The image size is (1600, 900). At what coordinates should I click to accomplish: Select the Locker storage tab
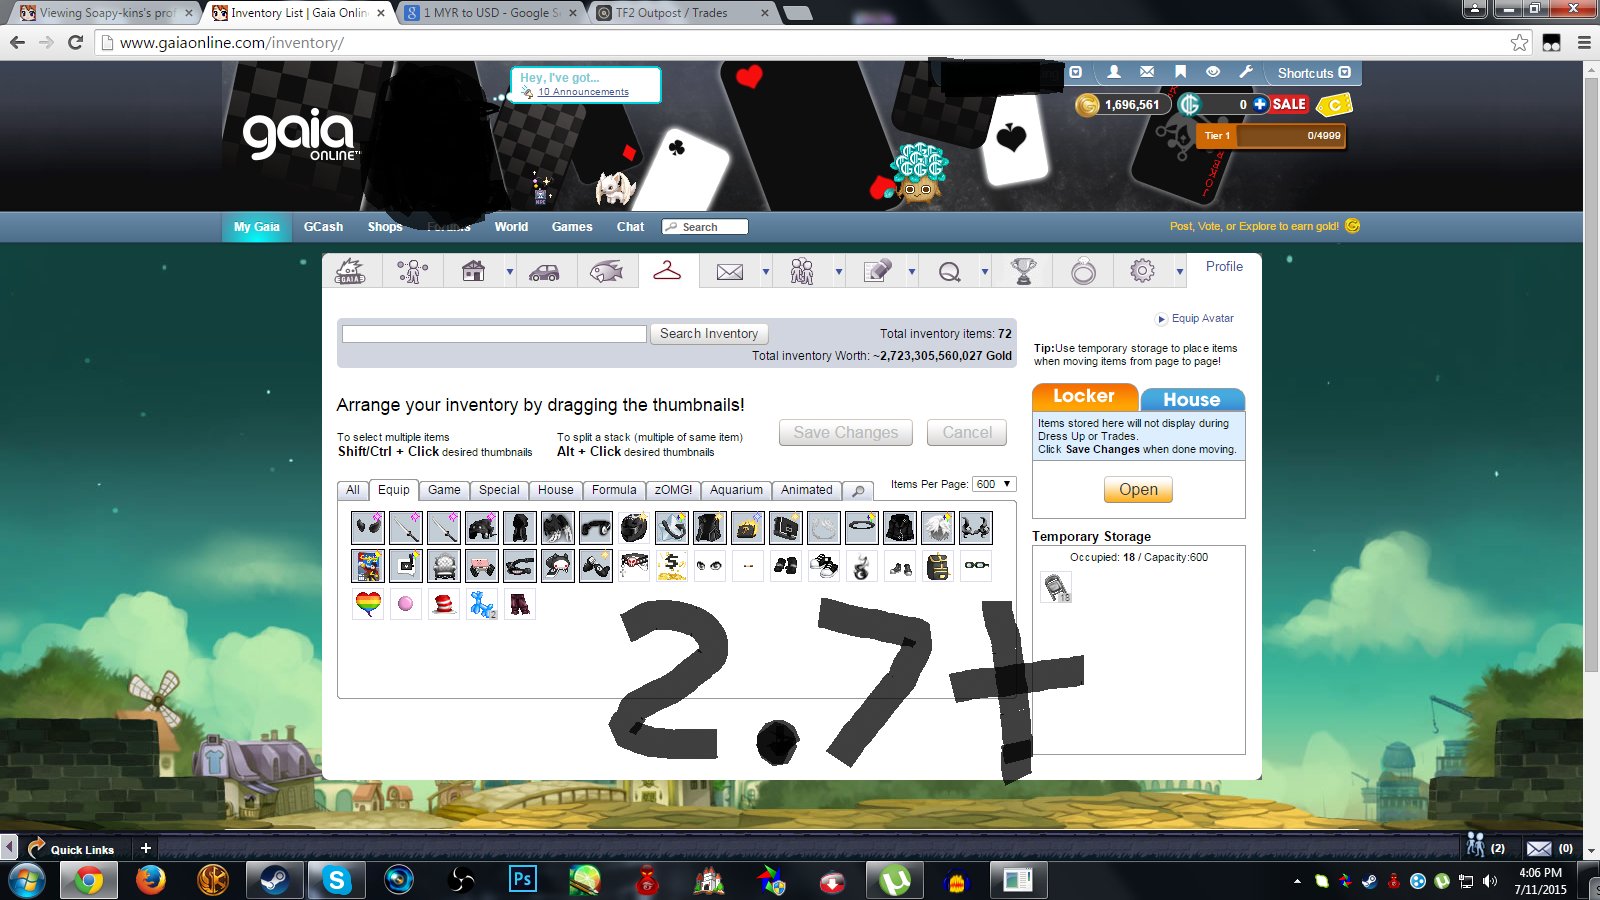click(x=1085, y=397)
